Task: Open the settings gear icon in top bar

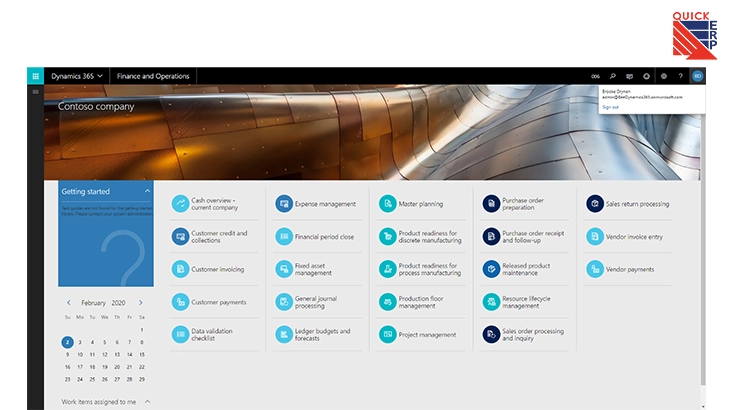Action: 663,76
